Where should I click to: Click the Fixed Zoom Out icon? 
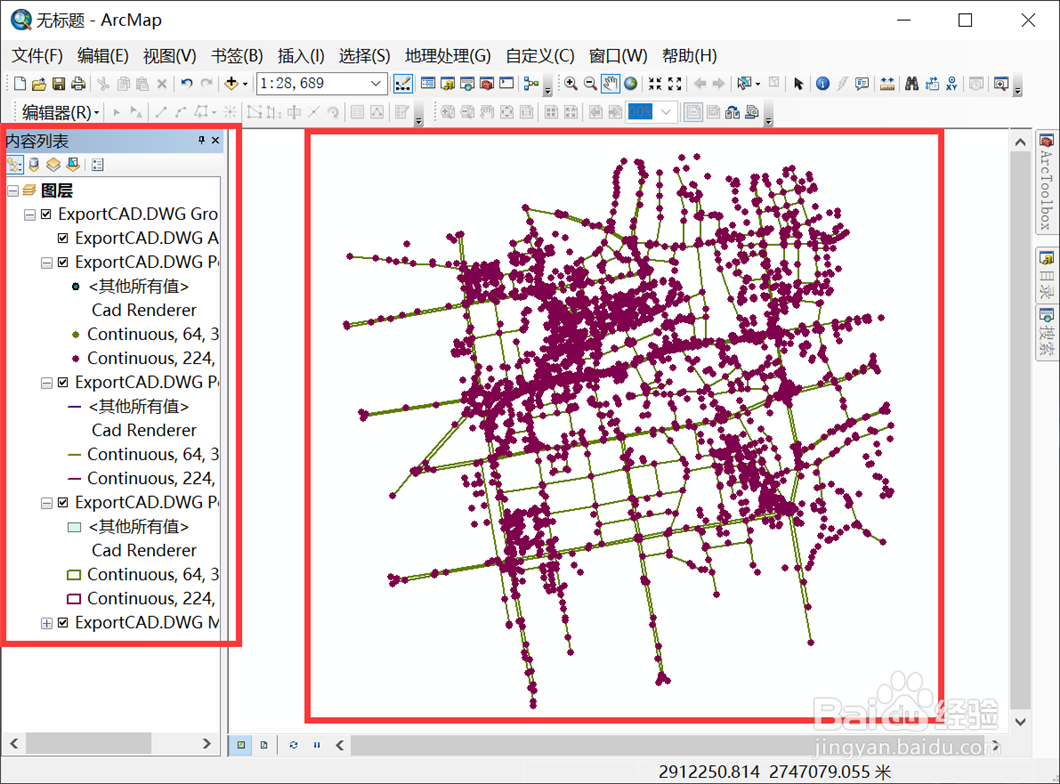[x=674, y=83]
